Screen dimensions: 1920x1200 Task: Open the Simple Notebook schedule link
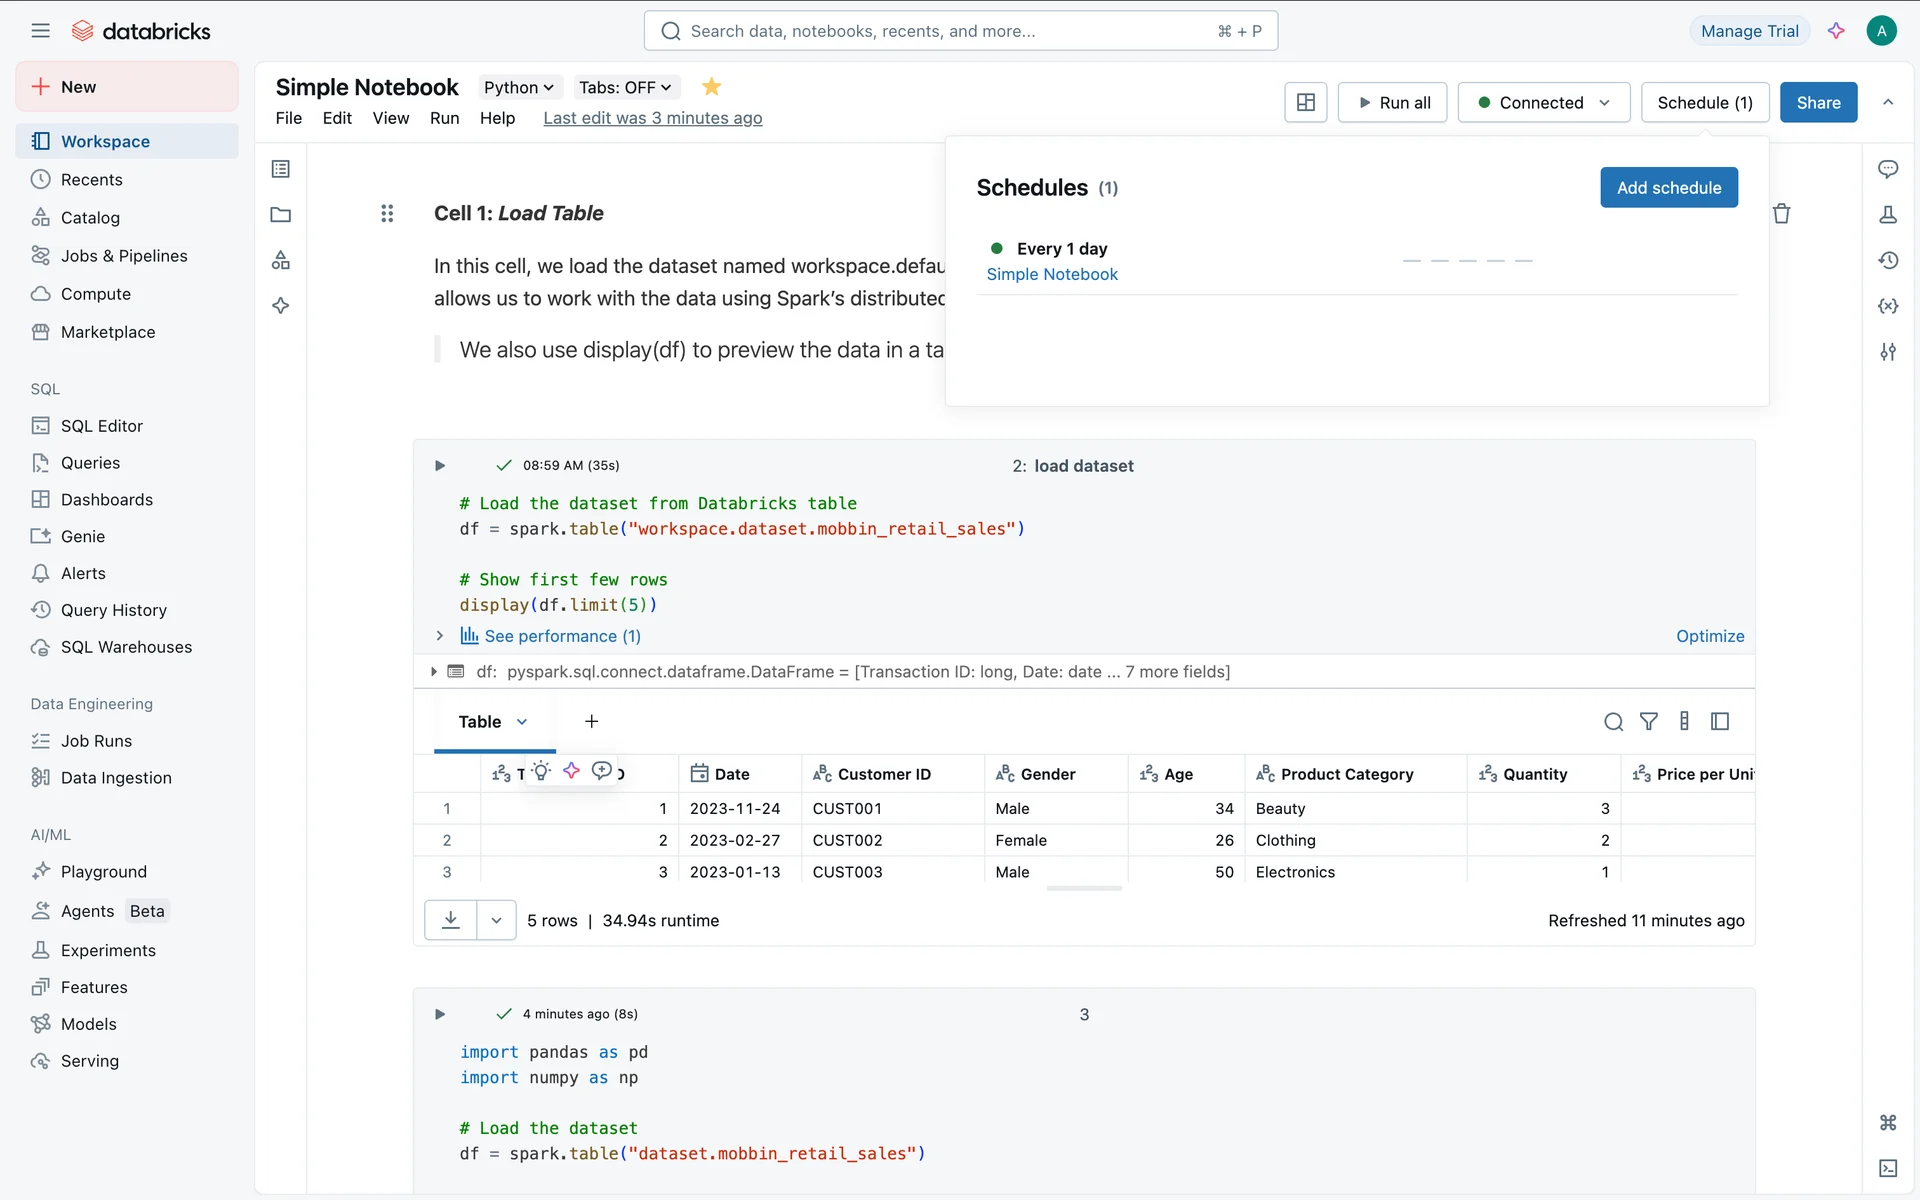(1052, 274)
